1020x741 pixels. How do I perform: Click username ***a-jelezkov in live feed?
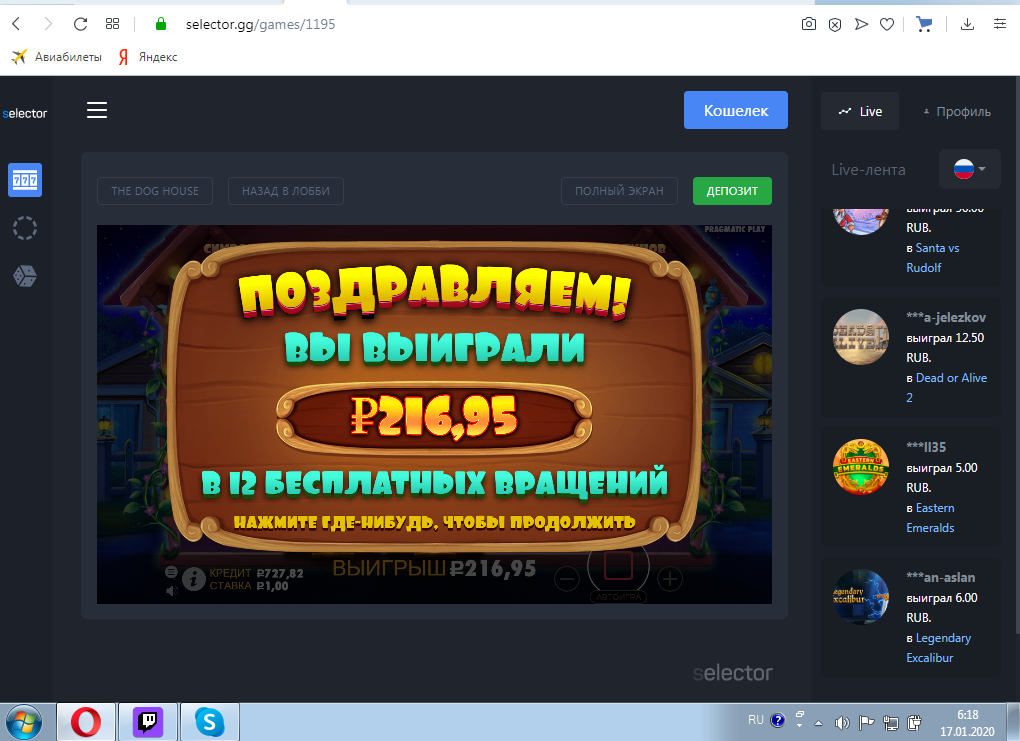946,317
